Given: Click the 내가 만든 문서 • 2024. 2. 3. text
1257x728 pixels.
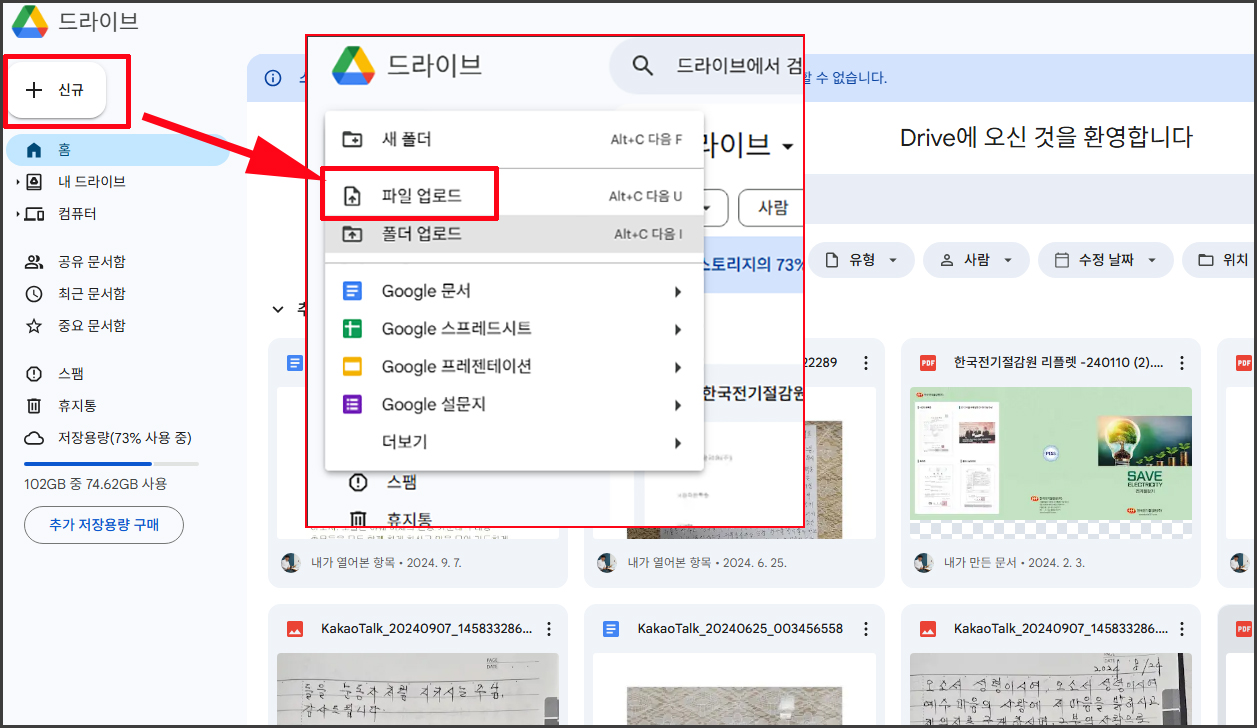Looking at the screenshot, I should click(1015, 563).
